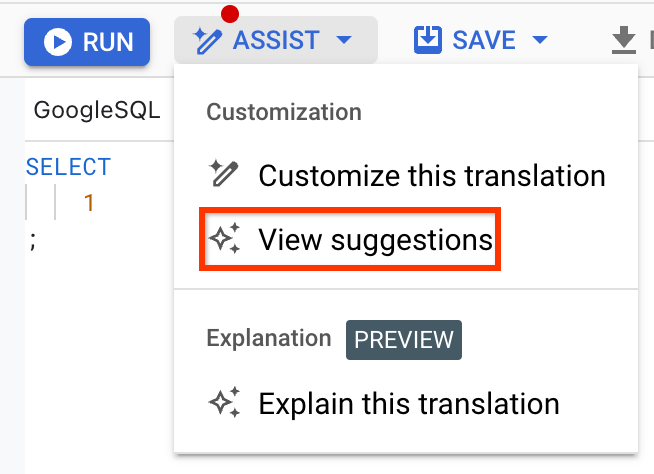Viewport: 654px width, 474px height.
Task: Click the blue RUN button
Action: coord(87,42)
